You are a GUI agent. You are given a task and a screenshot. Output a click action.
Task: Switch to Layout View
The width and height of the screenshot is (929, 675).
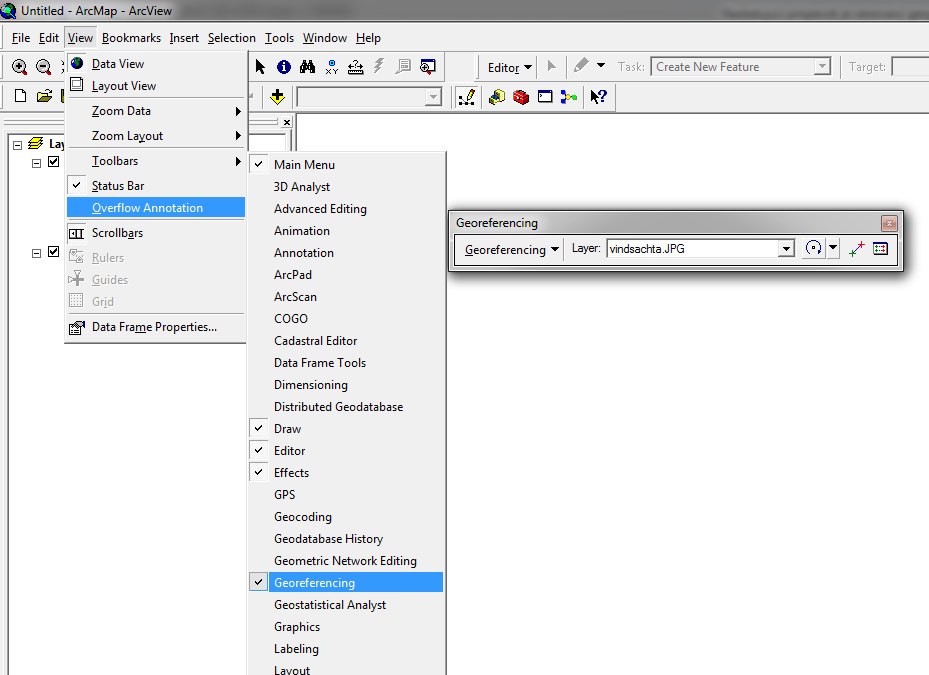pos(156,86)
